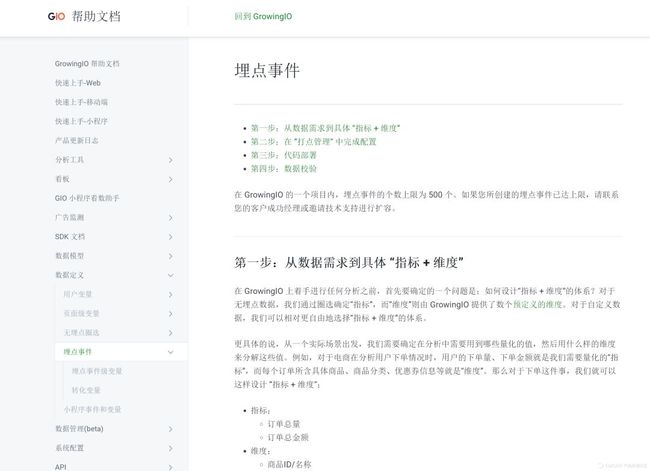
Task: Select 无埋点圈选 sub-item
Action: 81,333
